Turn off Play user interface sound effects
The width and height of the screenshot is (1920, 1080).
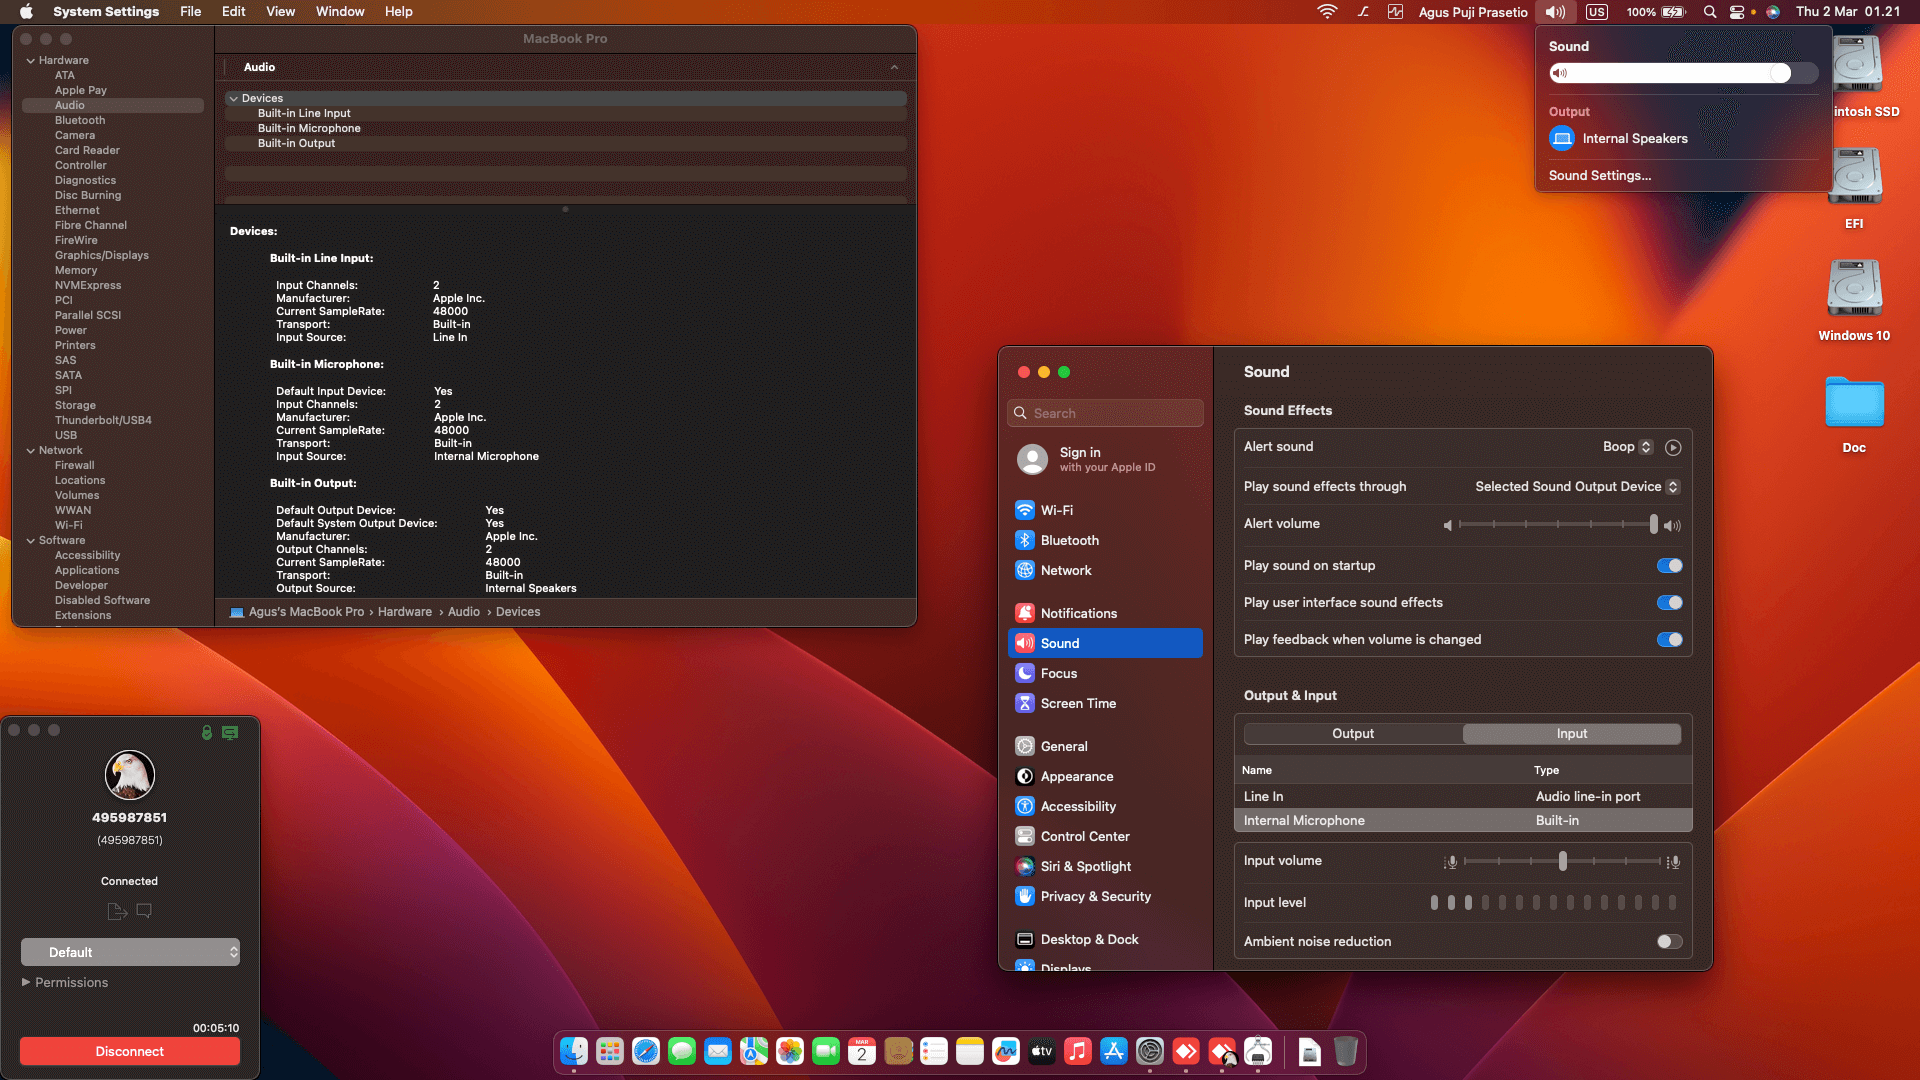click(x=1668, y=602)
